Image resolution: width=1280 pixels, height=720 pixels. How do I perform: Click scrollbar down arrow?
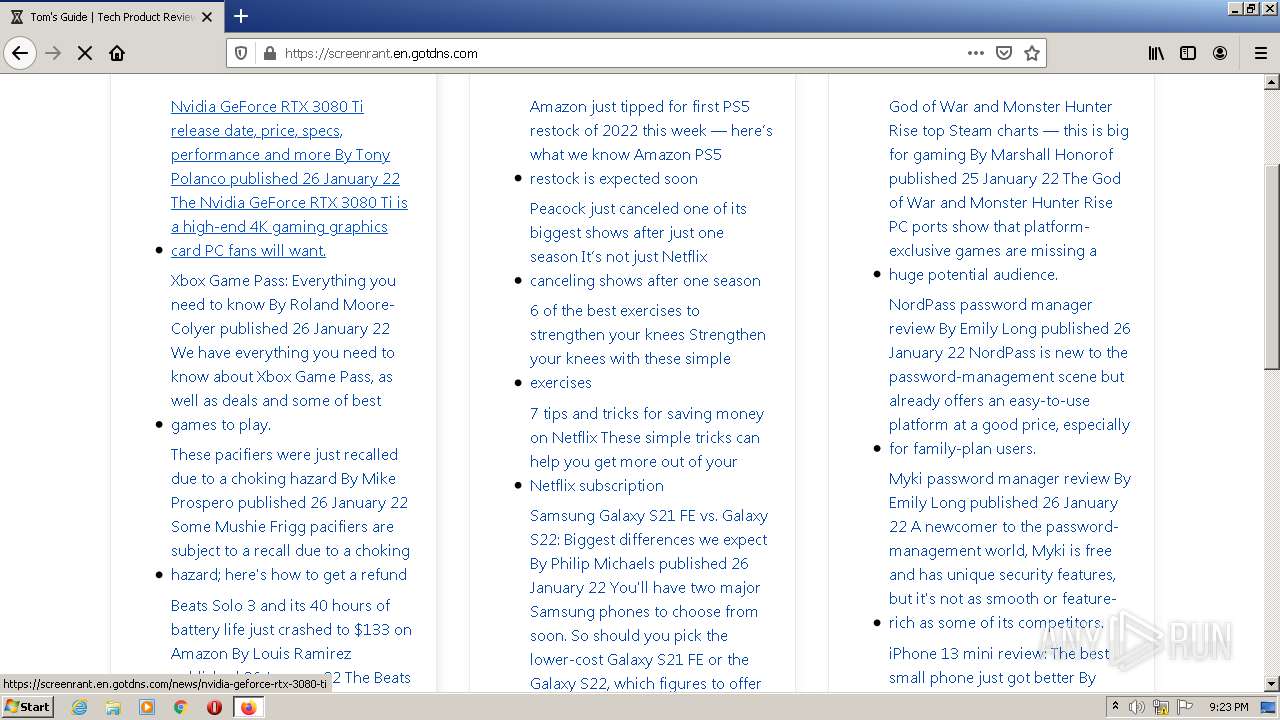(x=1272, y=683)
